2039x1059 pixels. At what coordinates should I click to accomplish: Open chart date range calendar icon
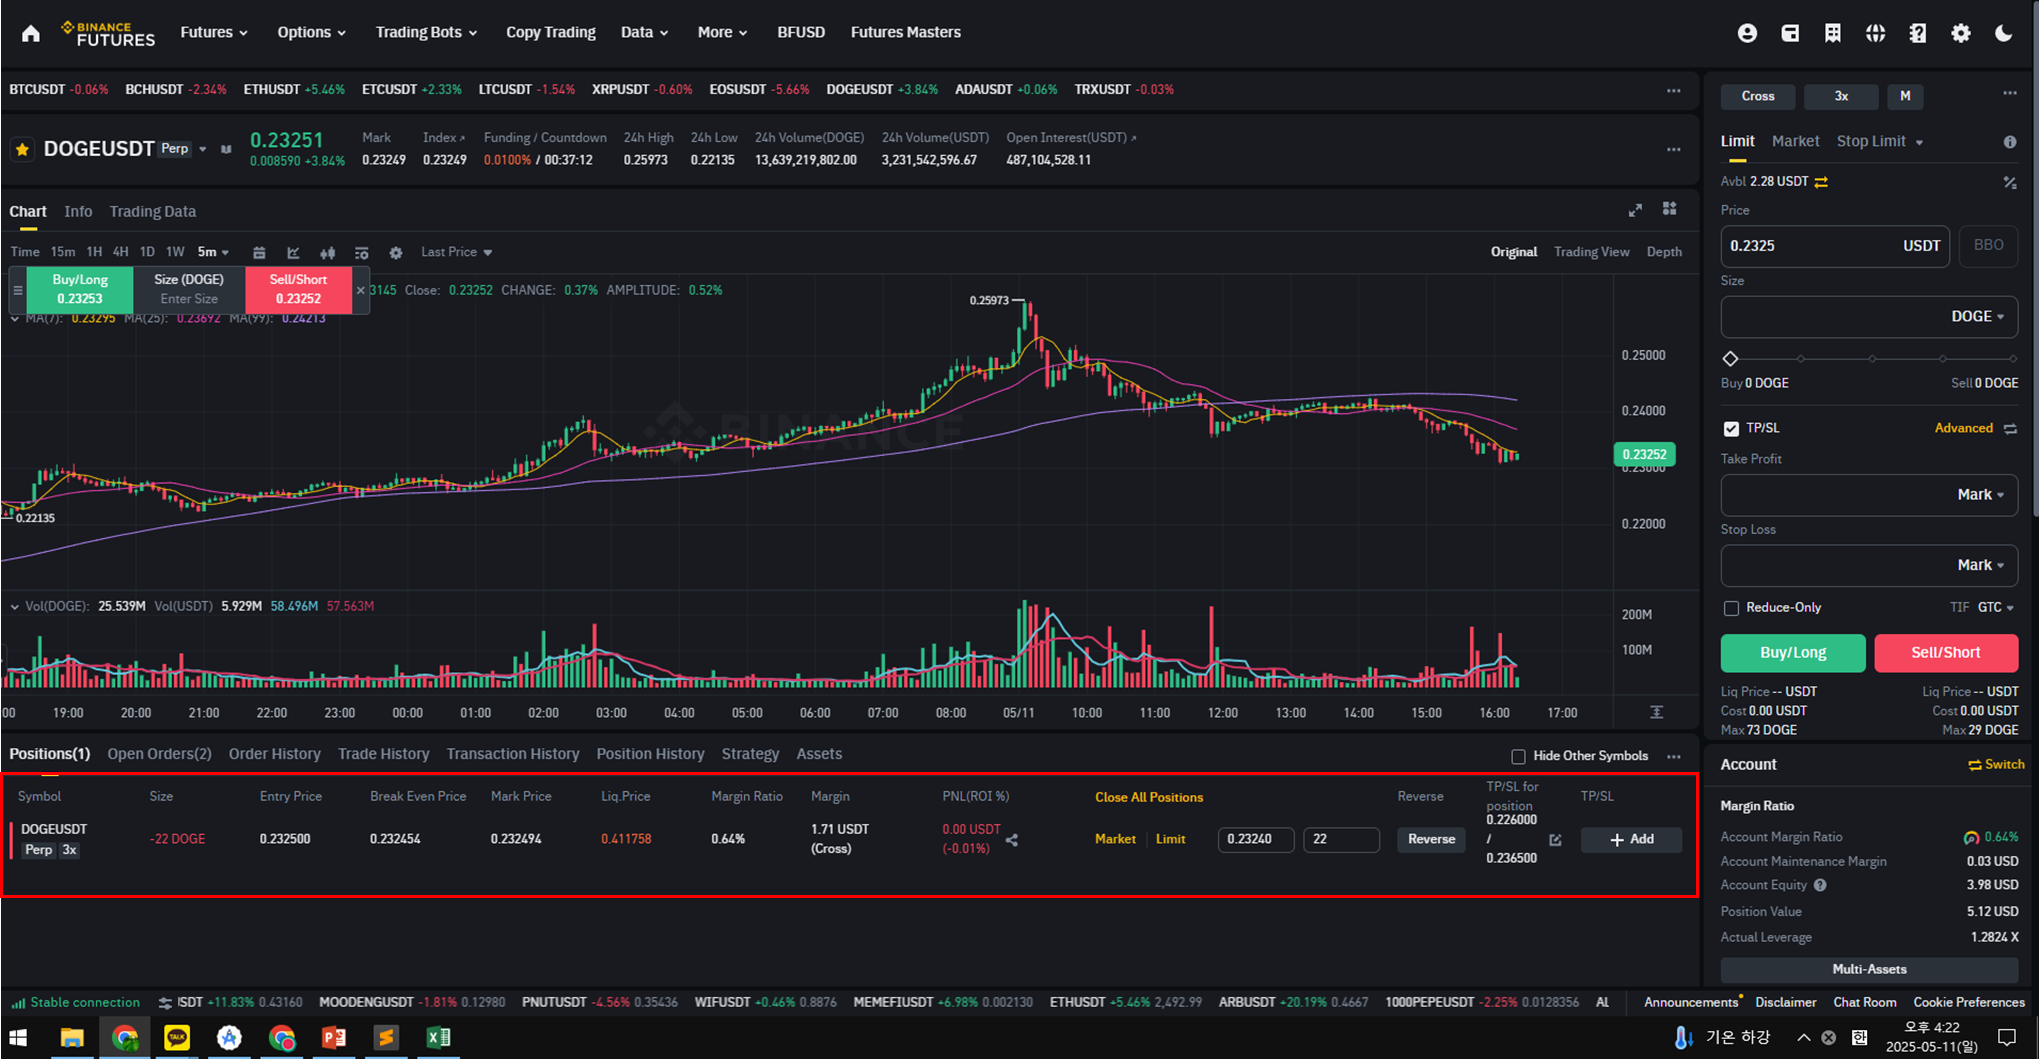tap(259, 253)
